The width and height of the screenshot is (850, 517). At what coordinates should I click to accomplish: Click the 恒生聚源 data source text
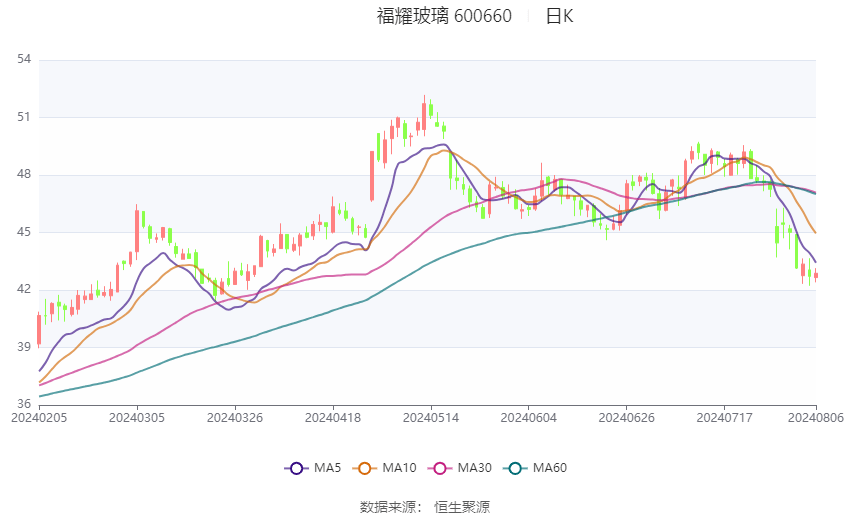[462, 507]
